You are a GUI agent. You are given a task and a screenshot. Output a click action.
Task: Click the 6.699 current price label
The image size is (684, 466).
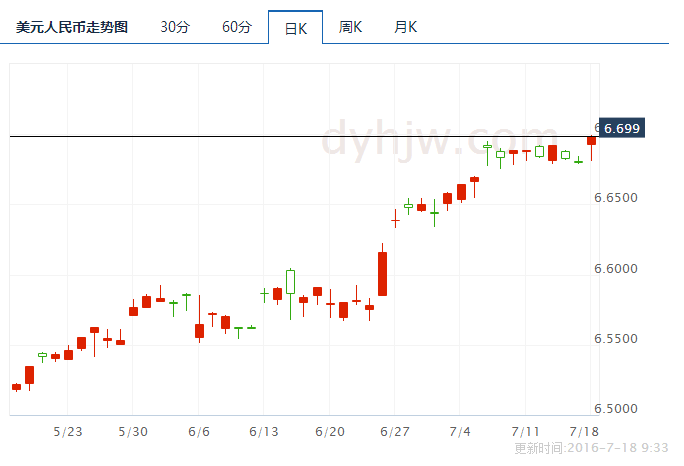tap(622, 128)
